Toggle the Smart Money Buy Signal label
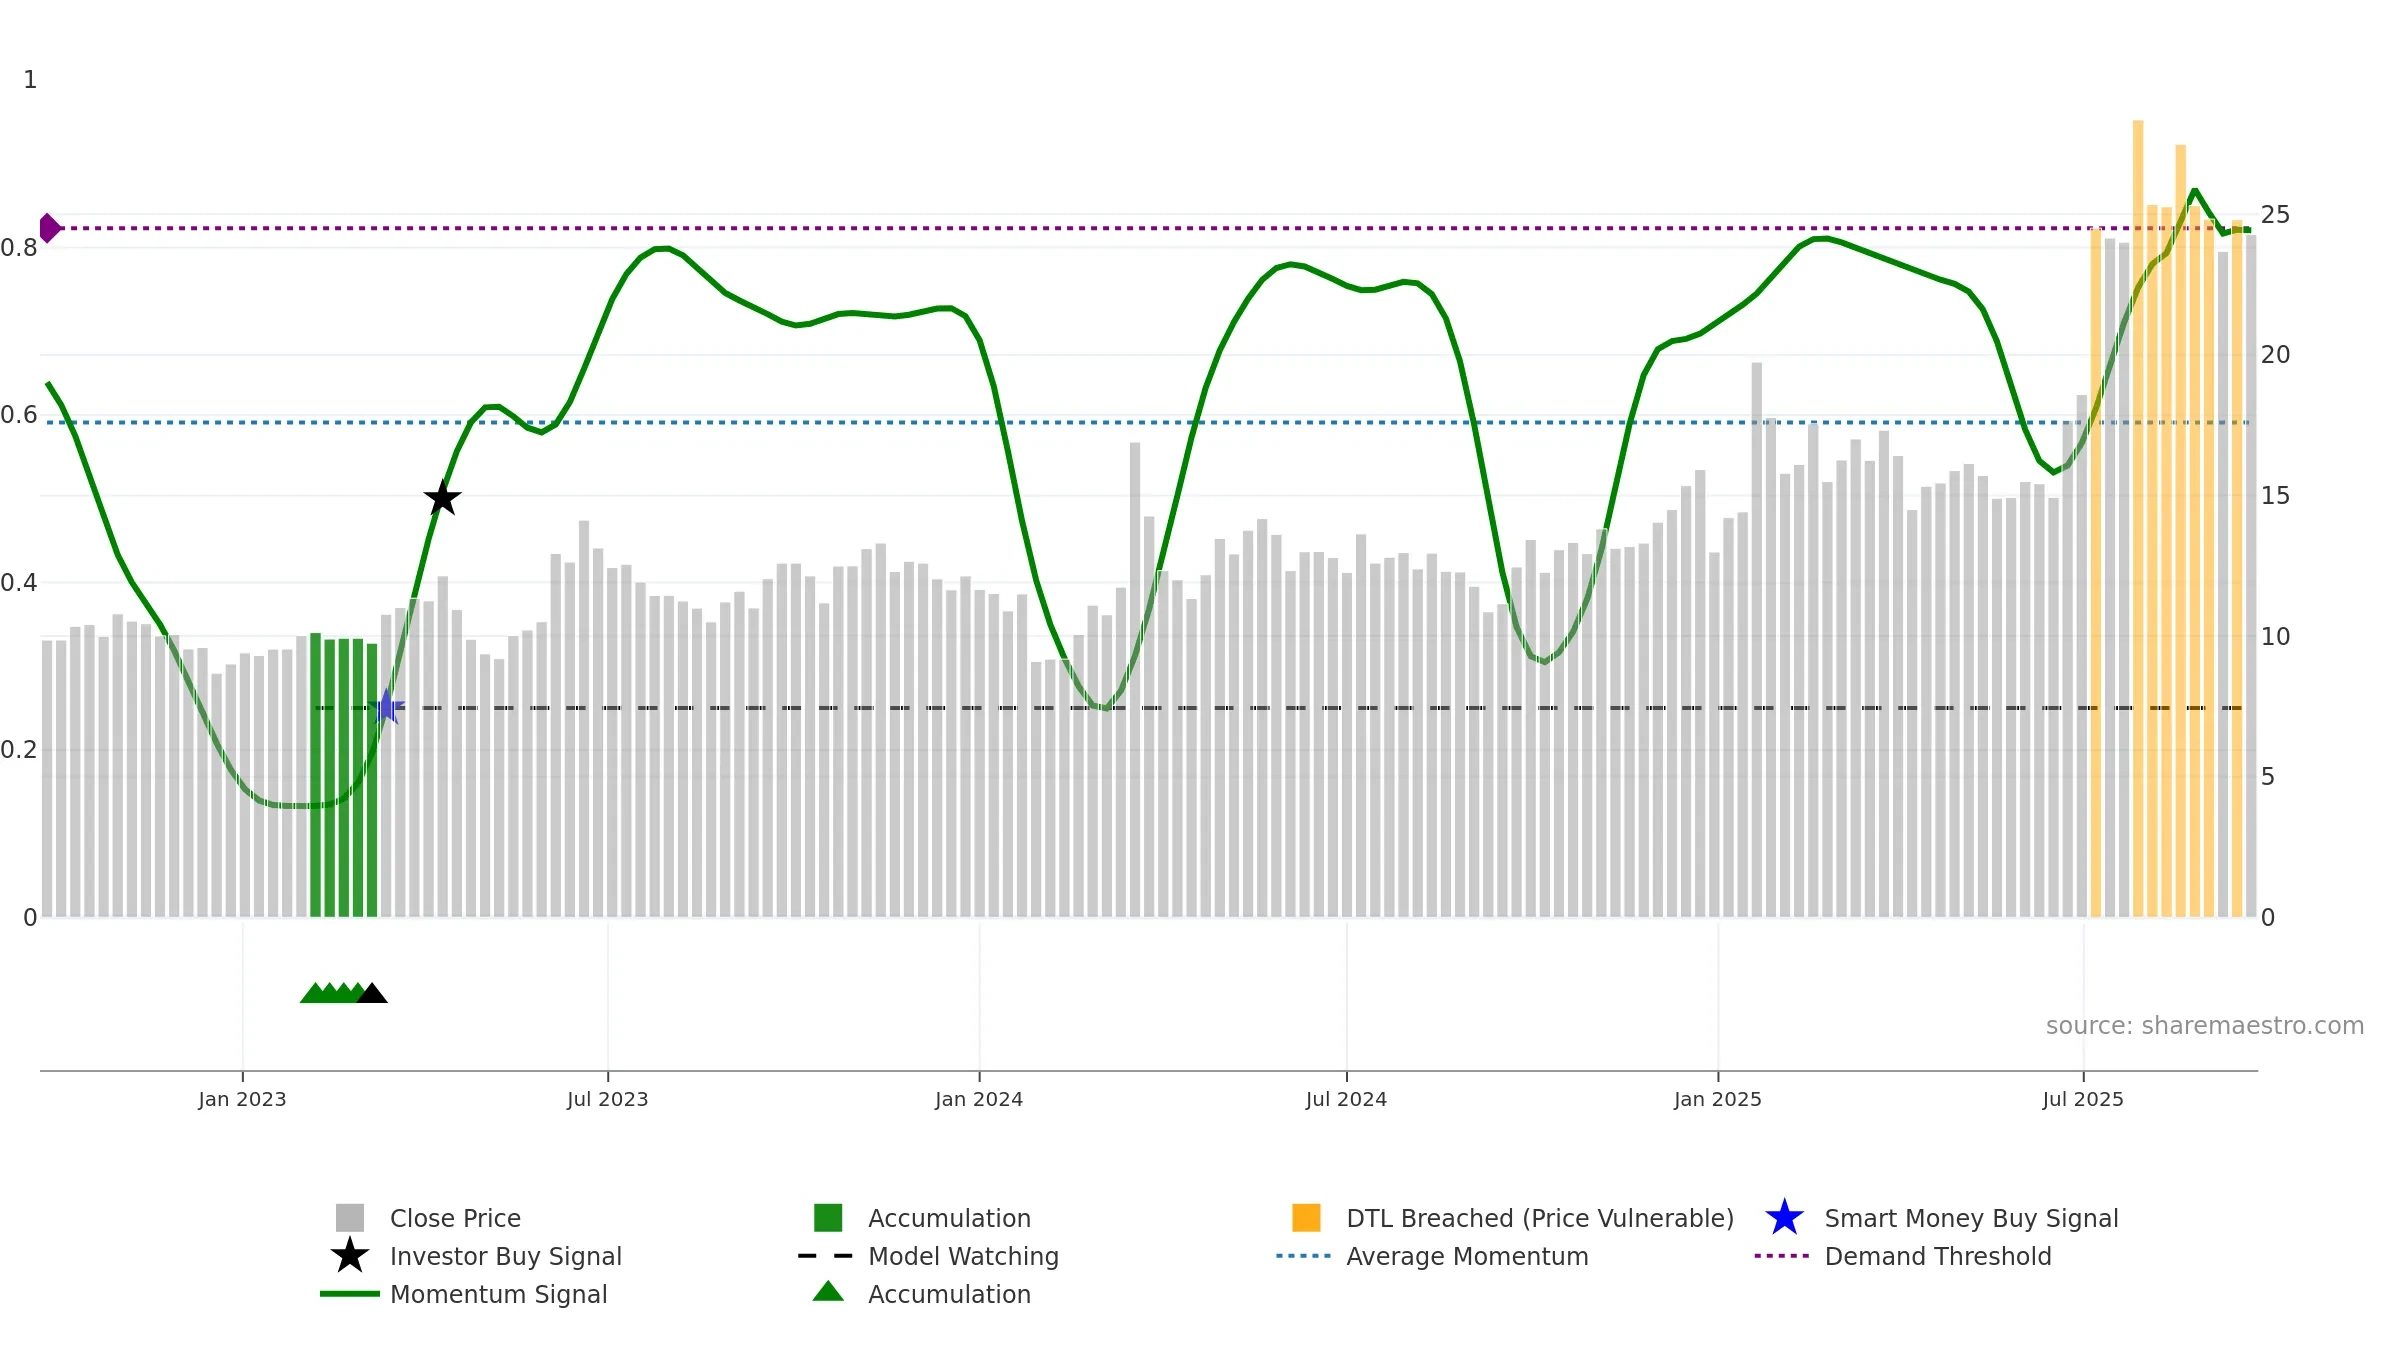Screen dimensions: 2400x1350 (1971, 1218)
